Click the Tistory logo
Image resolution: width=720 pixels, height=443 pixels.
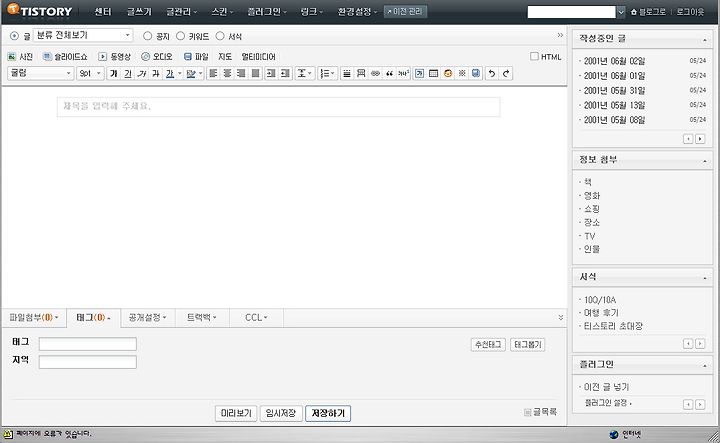click(x=39, y=11)
